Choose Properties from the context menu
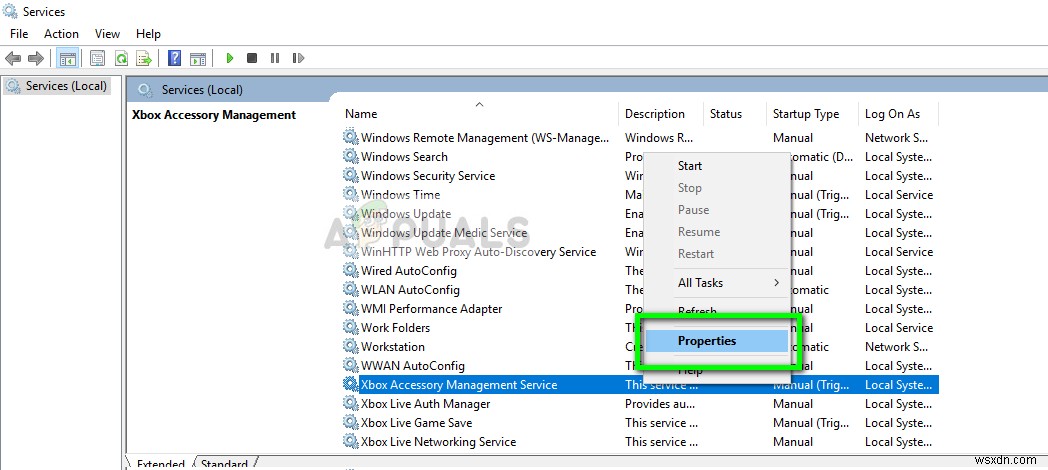The height and width of the screenshot is (470, 1048). [x=707, y=341]
